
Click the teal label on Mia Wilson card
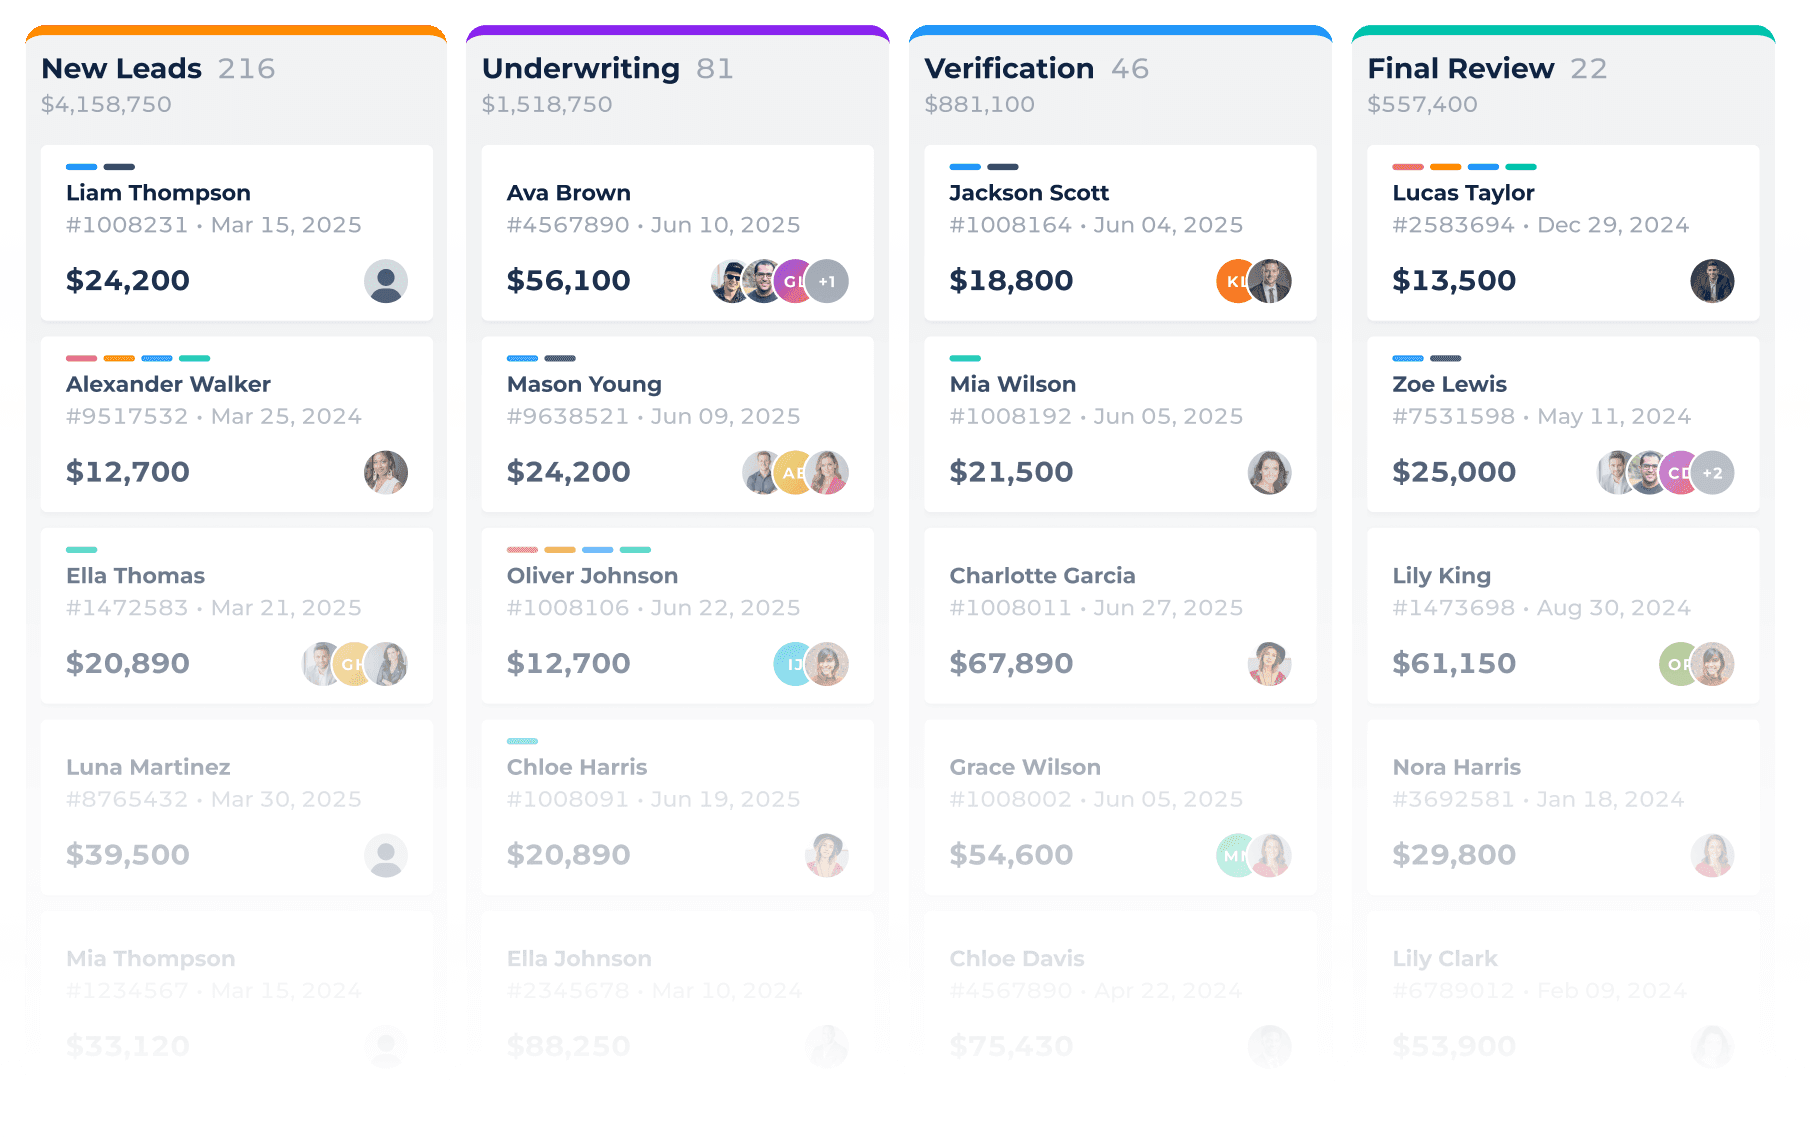(965, 358)
